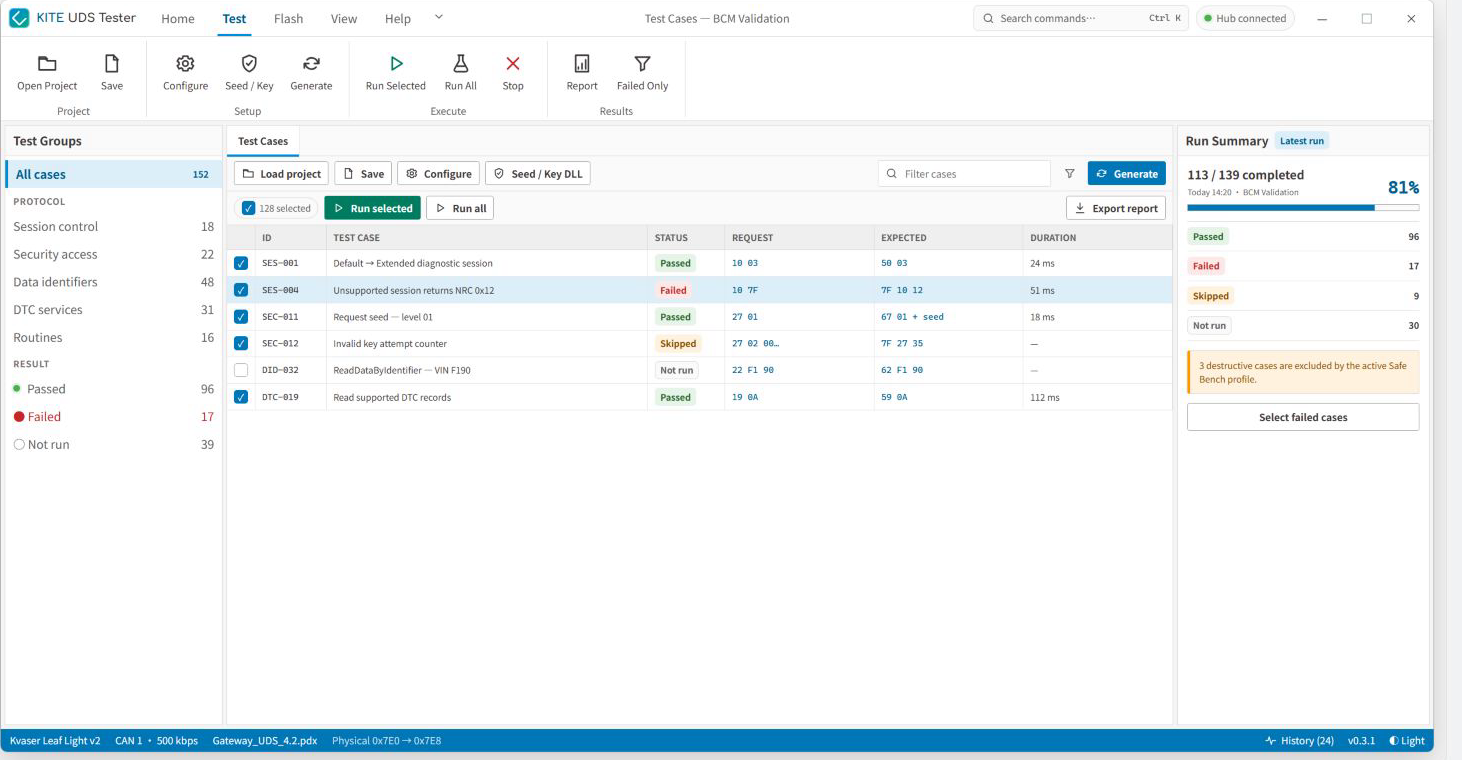Screen dimensions: 1462x760
Task: Open Report icon in Results group
Action: click(x=582, y=64)
